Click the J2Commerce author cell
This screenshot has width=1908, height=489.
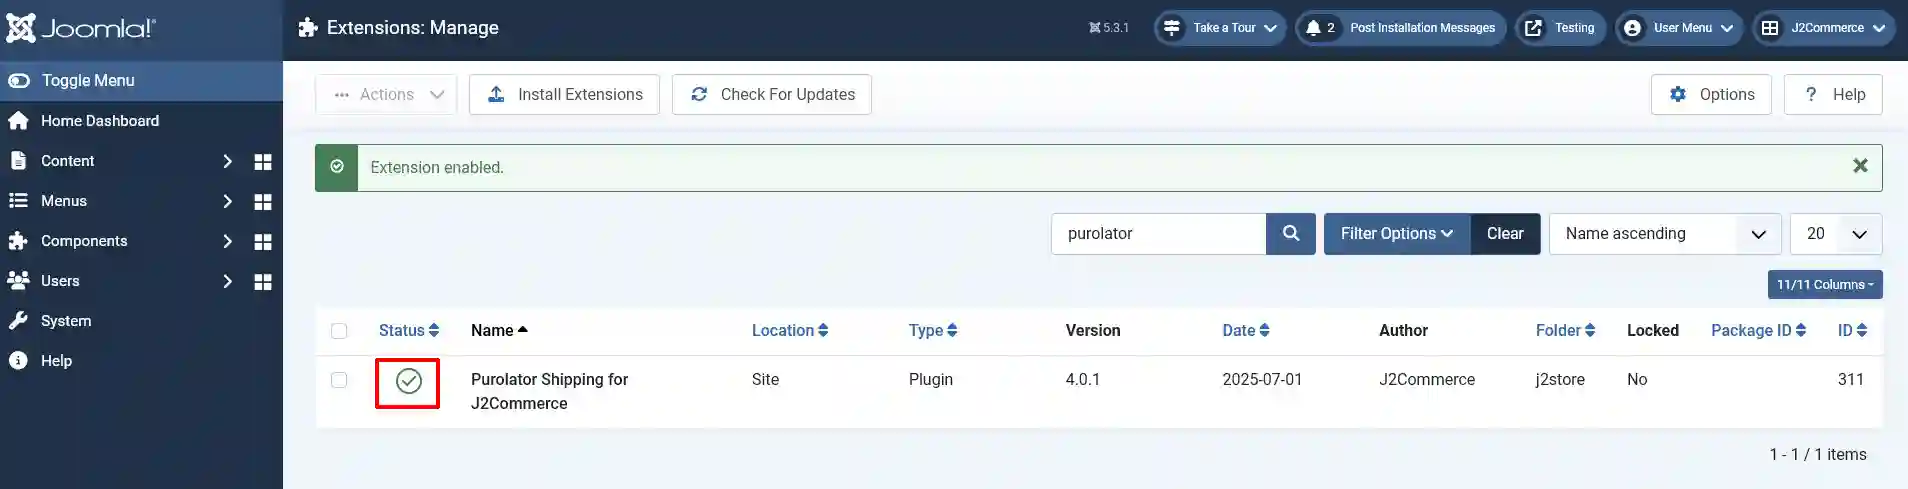(1427, 380)
